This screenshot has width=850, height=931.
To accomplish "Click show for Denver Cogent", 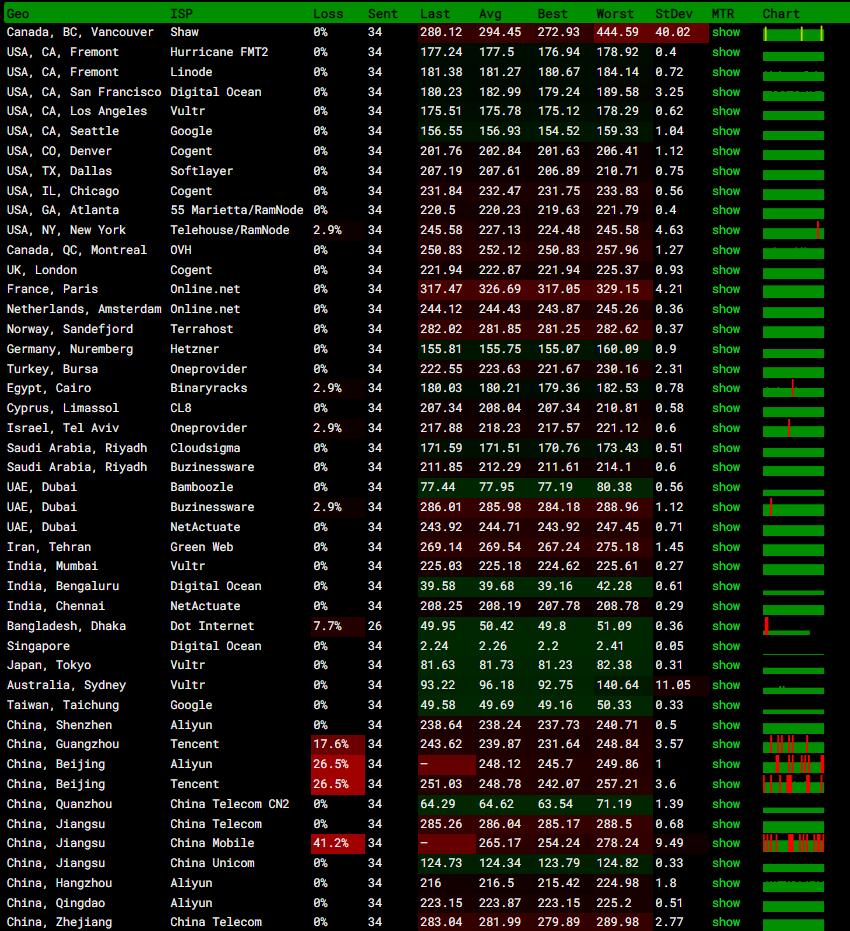I will coord(726,151).
